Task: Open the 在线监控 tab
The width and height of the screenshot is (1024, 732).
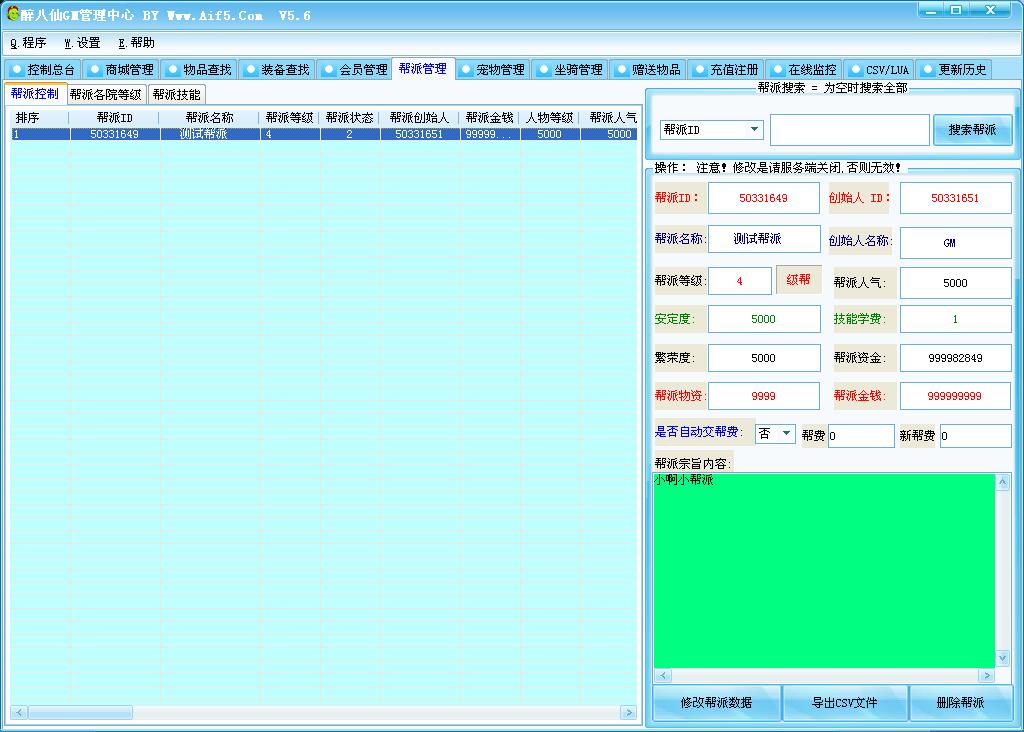Action: 803,70
